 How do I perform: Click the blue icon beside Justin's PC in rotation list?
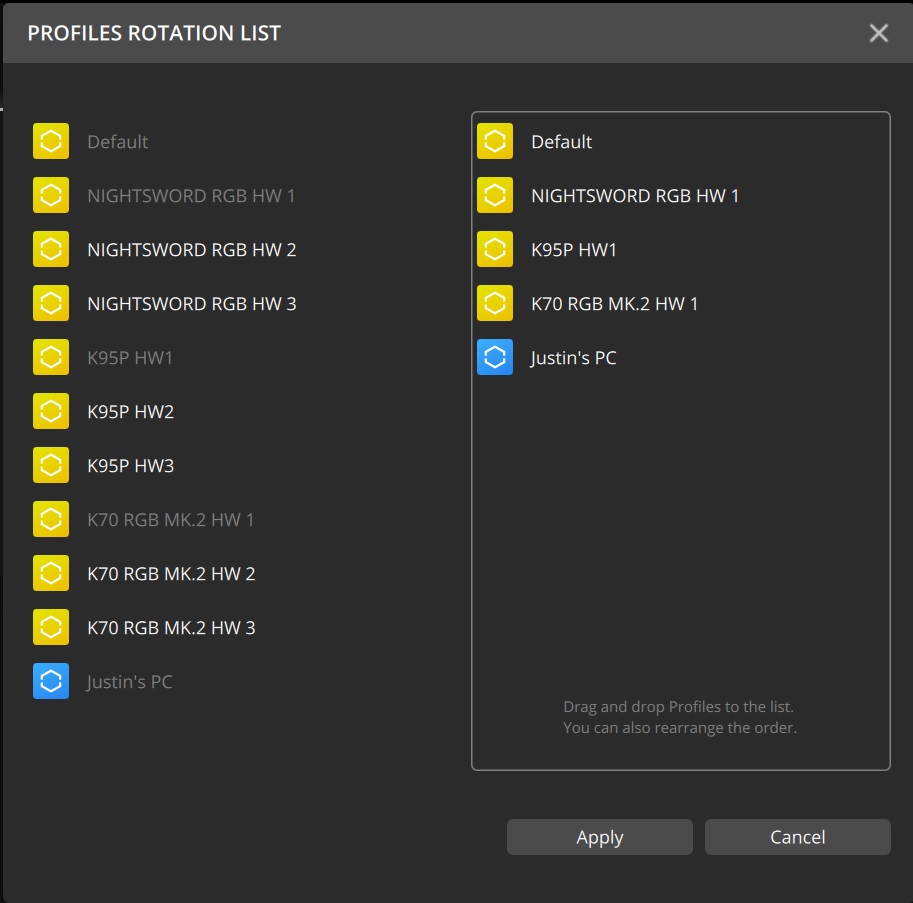coord(494,357)
